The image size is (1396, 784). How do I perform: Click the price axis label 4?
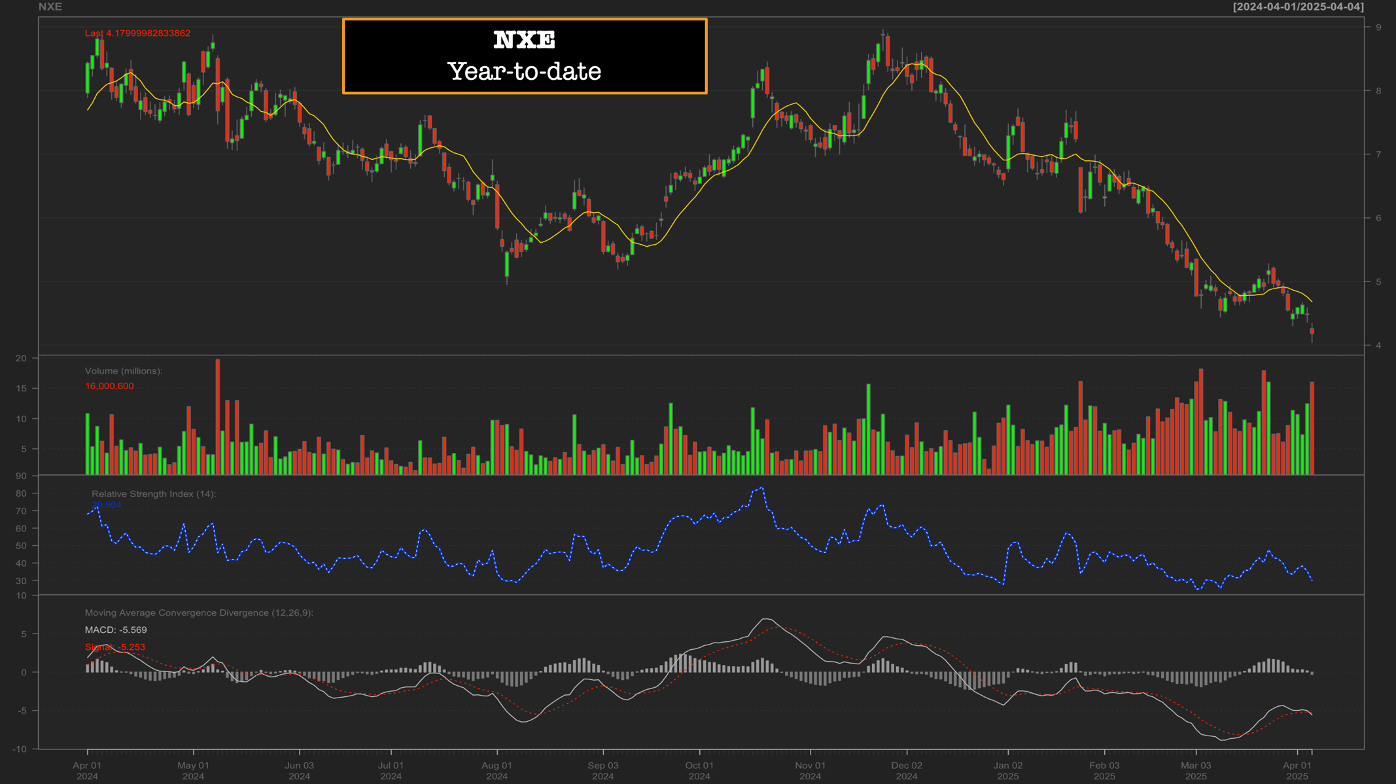point(1378,345)
